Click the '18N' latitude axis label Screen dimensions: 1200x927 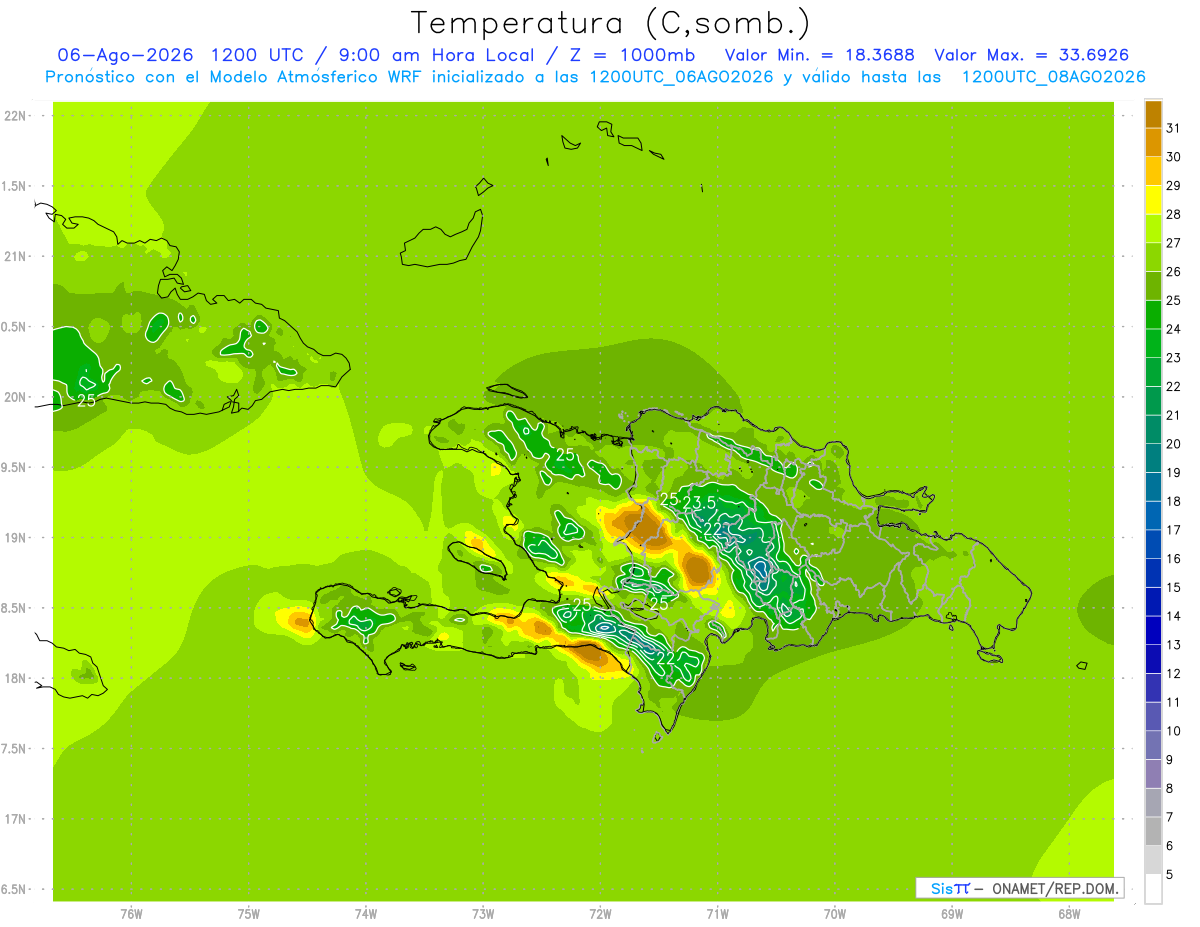tap(15, 678)
